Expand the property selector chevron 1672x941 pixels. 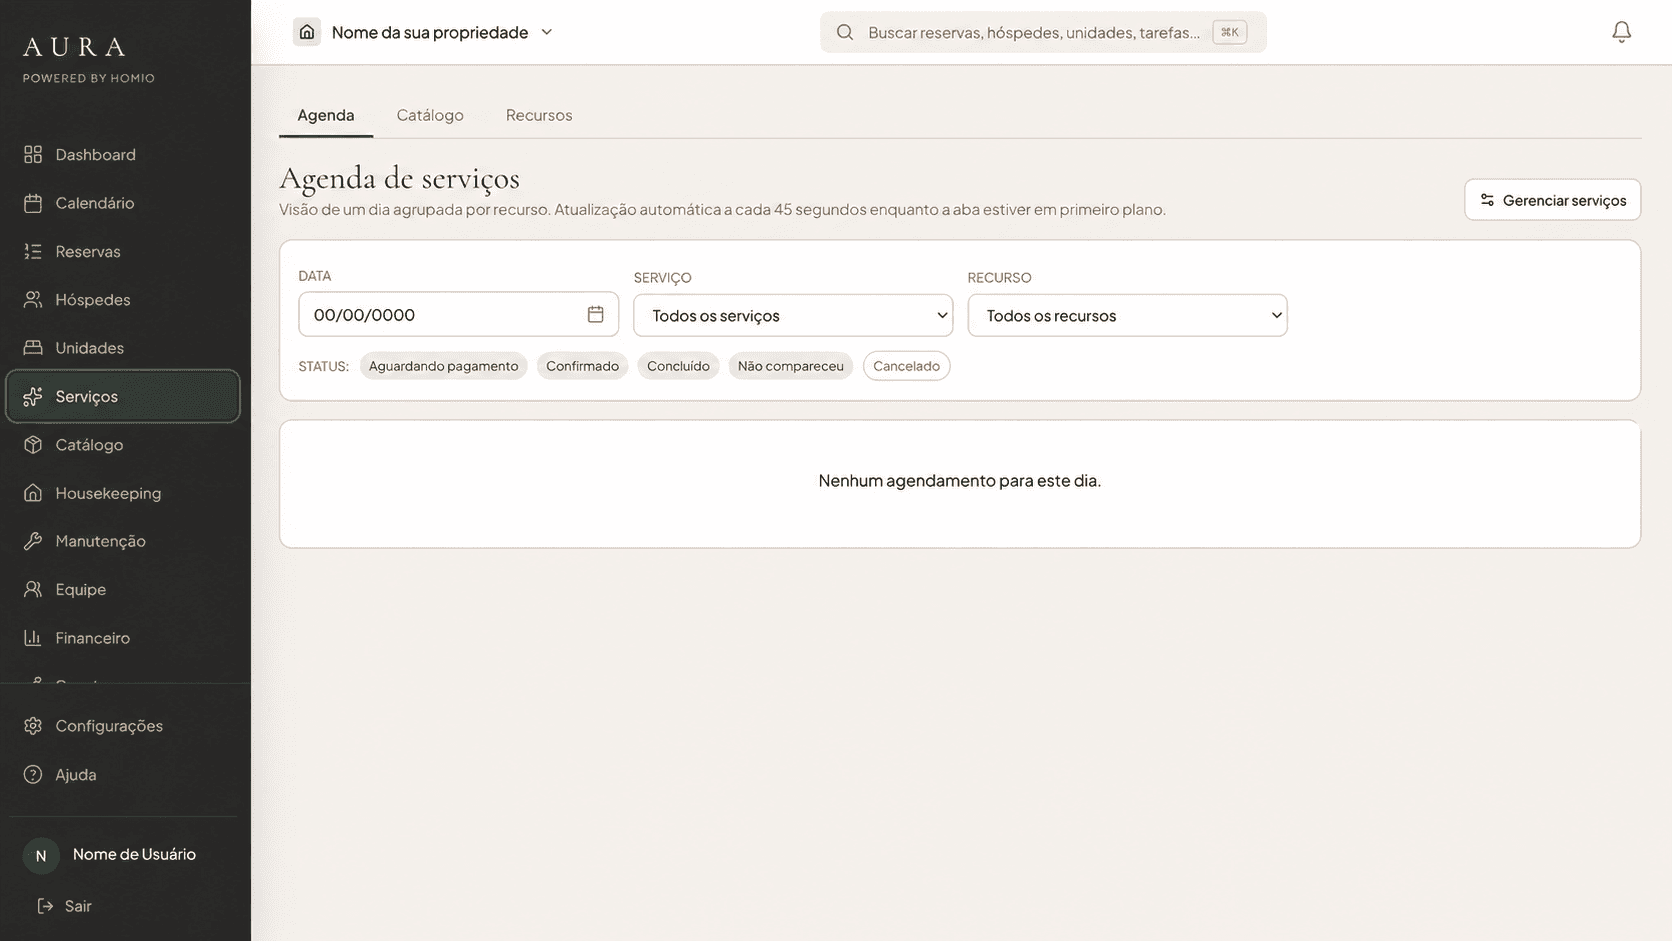pyautogui.click(x=547, y=32)
